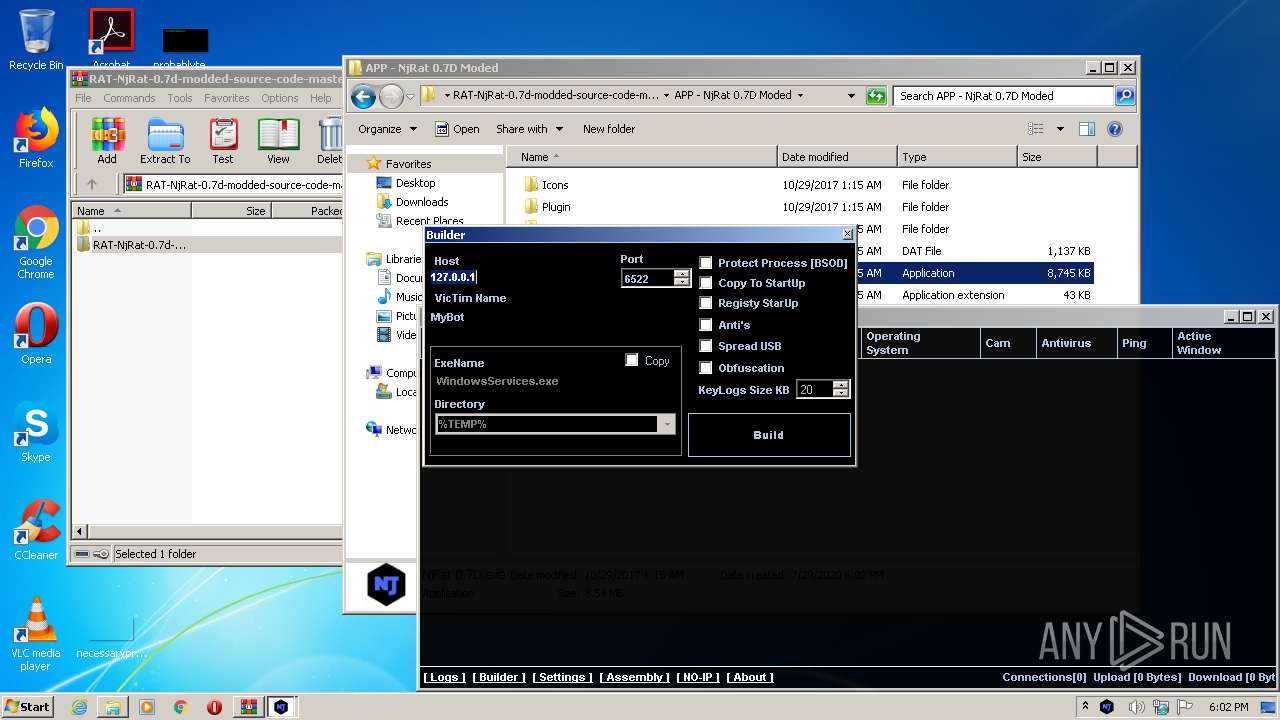Image resolution: width=1280 pixels, height=720 pixels.
Task: Increase the Port stepper value
Action: [682, 274]
